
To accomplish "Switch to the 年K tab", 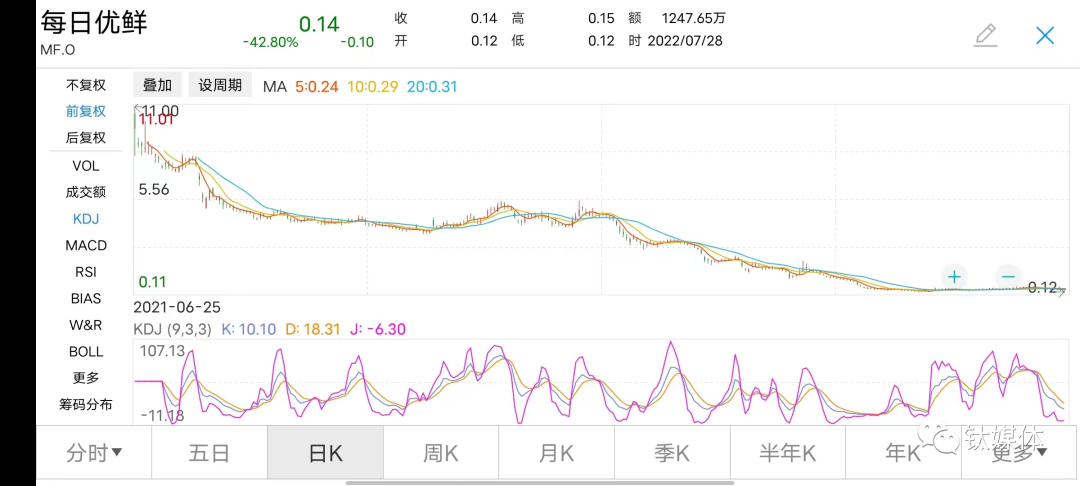I will 904,452.
